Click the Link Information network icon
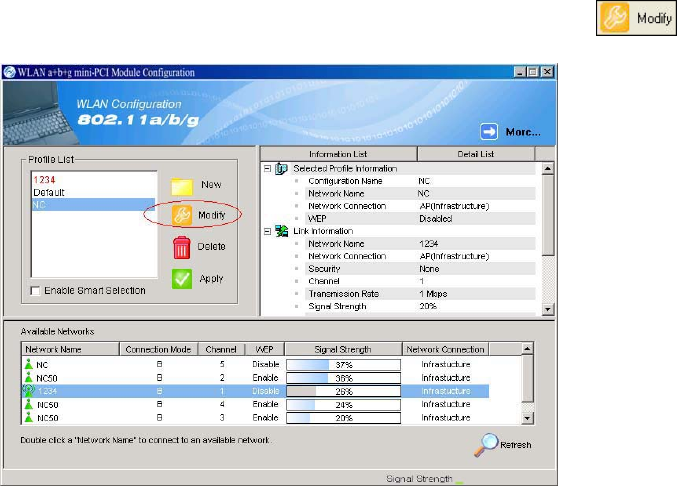677x486 pixels. (282, 231)
